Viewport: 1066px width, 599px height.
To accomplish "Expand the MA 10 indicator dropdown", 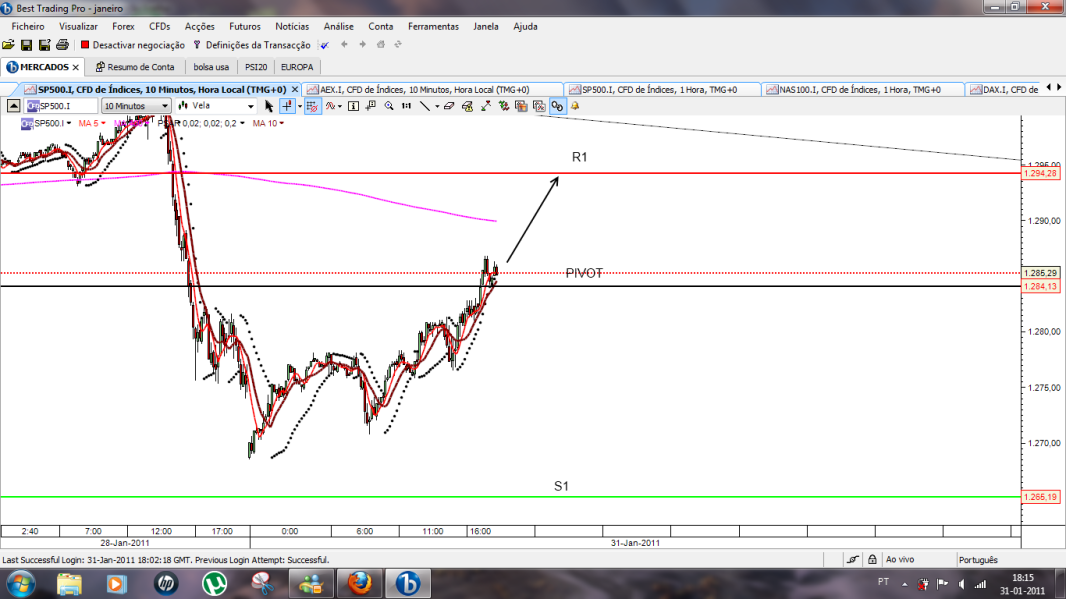I will pos(281,124).
